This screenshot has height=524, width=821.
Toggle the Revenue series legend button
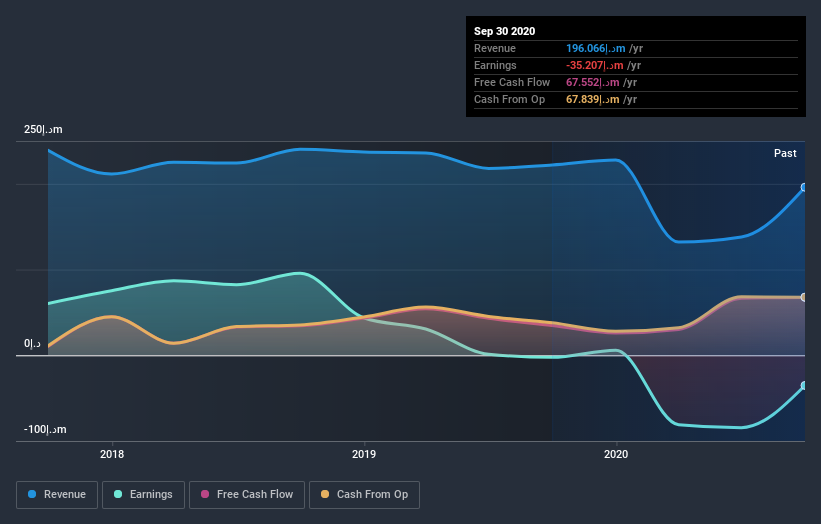click(x=57, y=495)
